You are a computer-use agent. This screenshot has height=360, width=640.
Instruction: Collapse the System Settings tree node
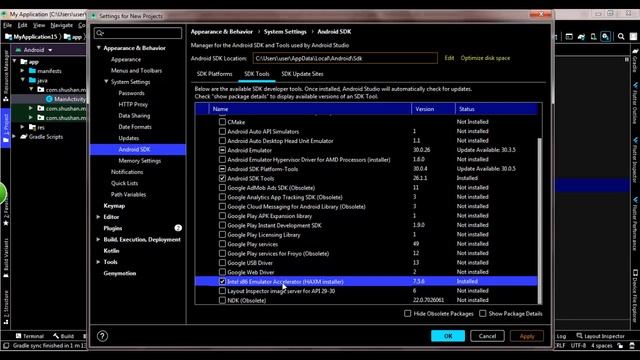click(x=106, y=82)
